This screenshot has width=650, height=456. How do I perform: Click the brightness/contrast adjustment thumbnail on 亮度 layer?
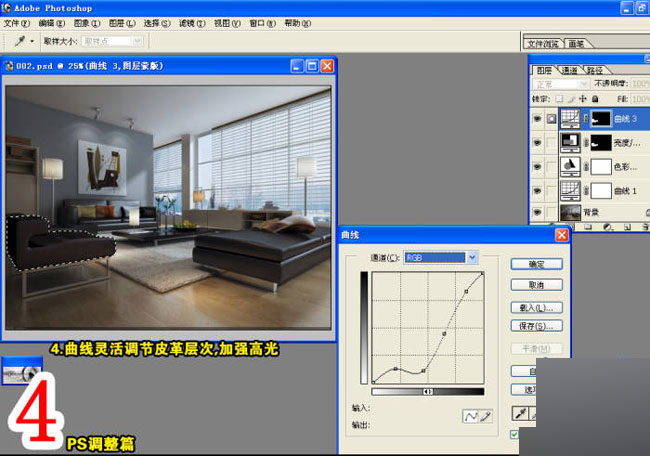570,143
